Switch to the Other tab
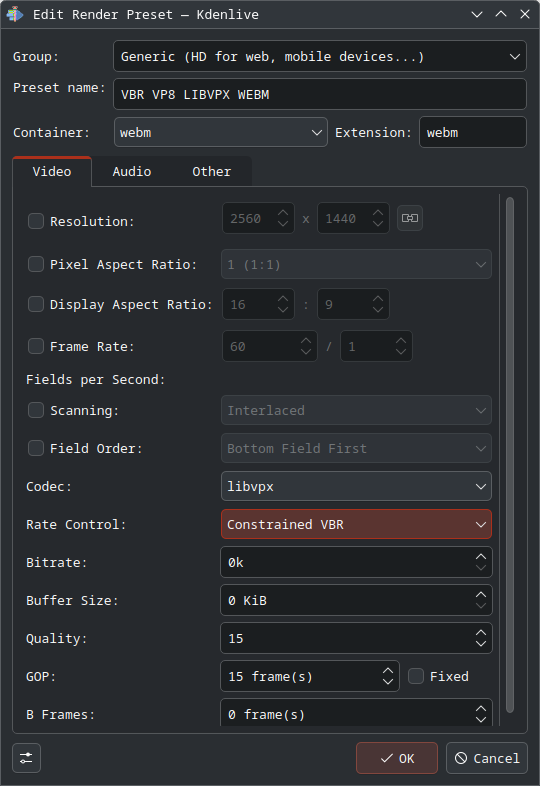Viewport: 540px width, 786px height. pos(212,171)
